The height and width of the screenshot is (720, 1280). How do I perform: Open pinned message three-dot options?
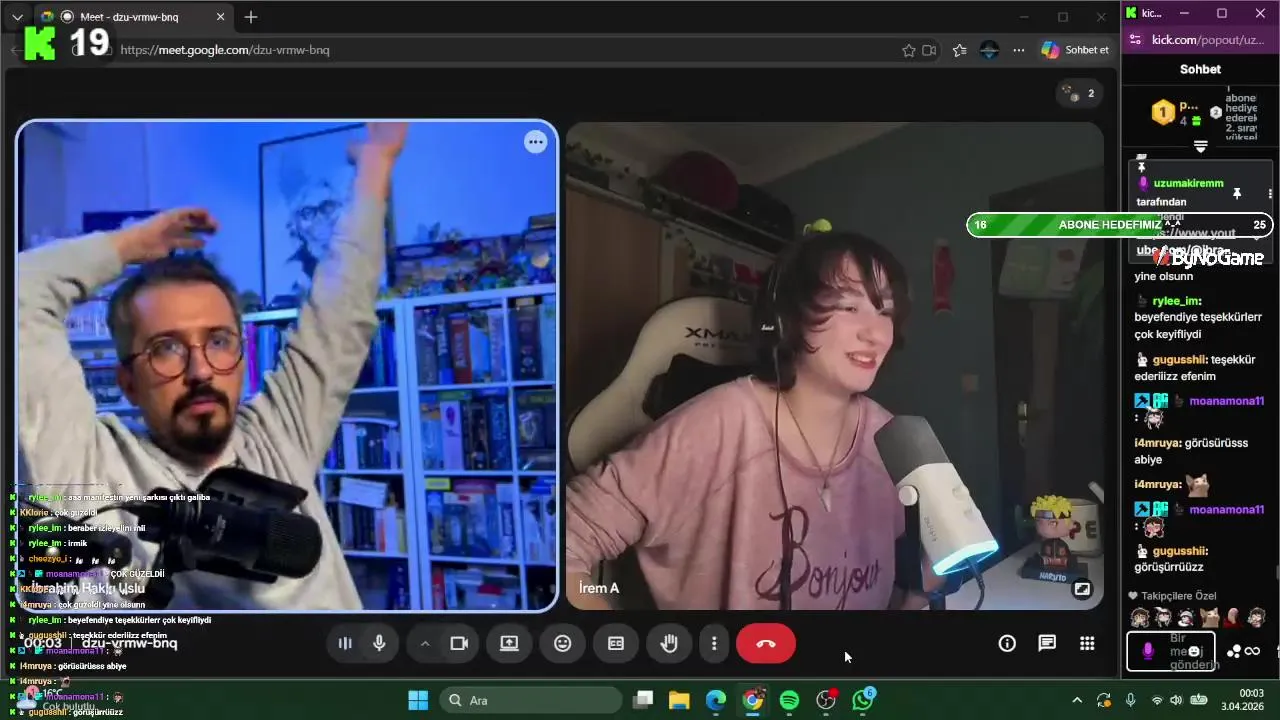[1270, 193]
